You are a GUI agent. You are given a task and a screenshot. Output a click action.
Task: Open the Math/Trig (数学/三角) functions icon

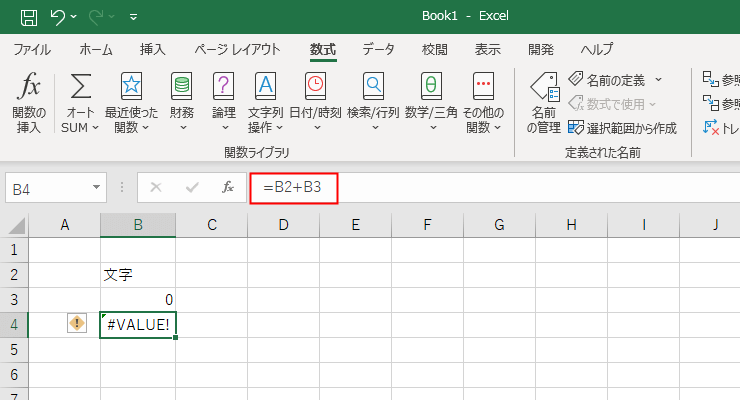tap(430, 86)
